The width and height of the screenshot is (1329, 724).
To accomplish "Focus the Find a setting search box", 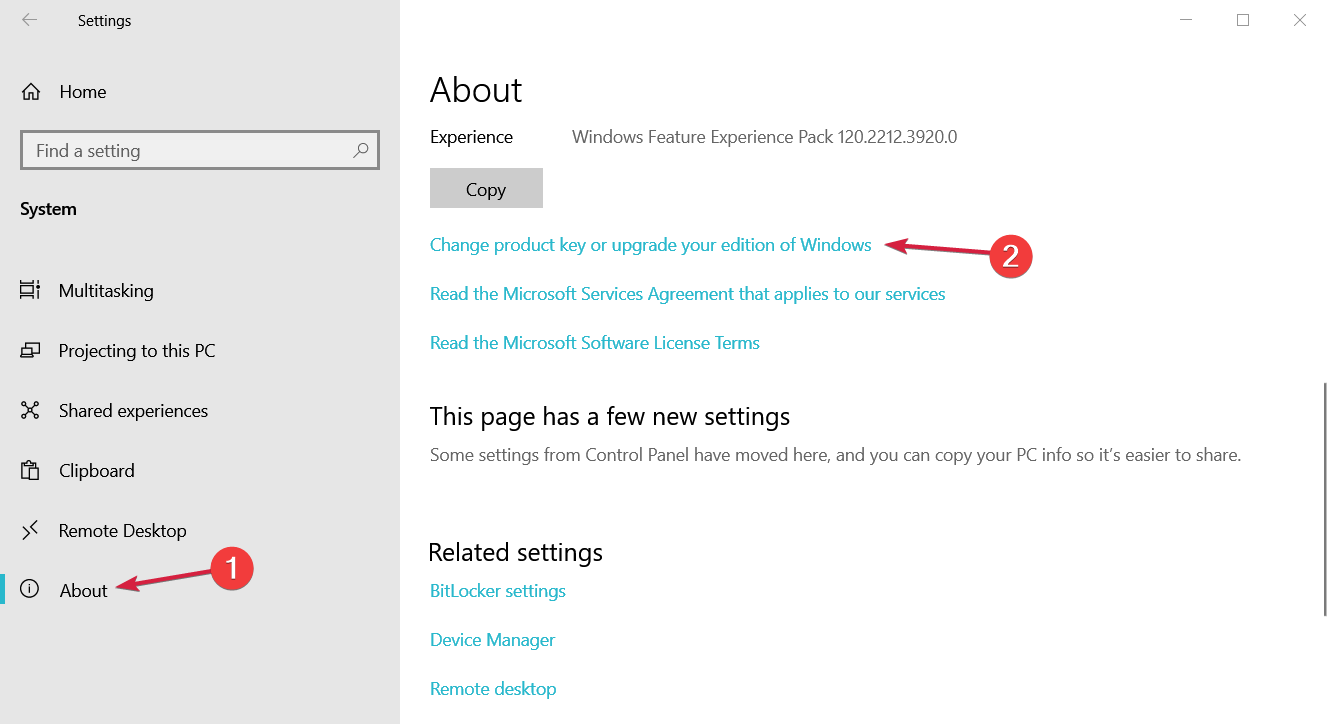I will pyautogui.click(x=200, y=150).
